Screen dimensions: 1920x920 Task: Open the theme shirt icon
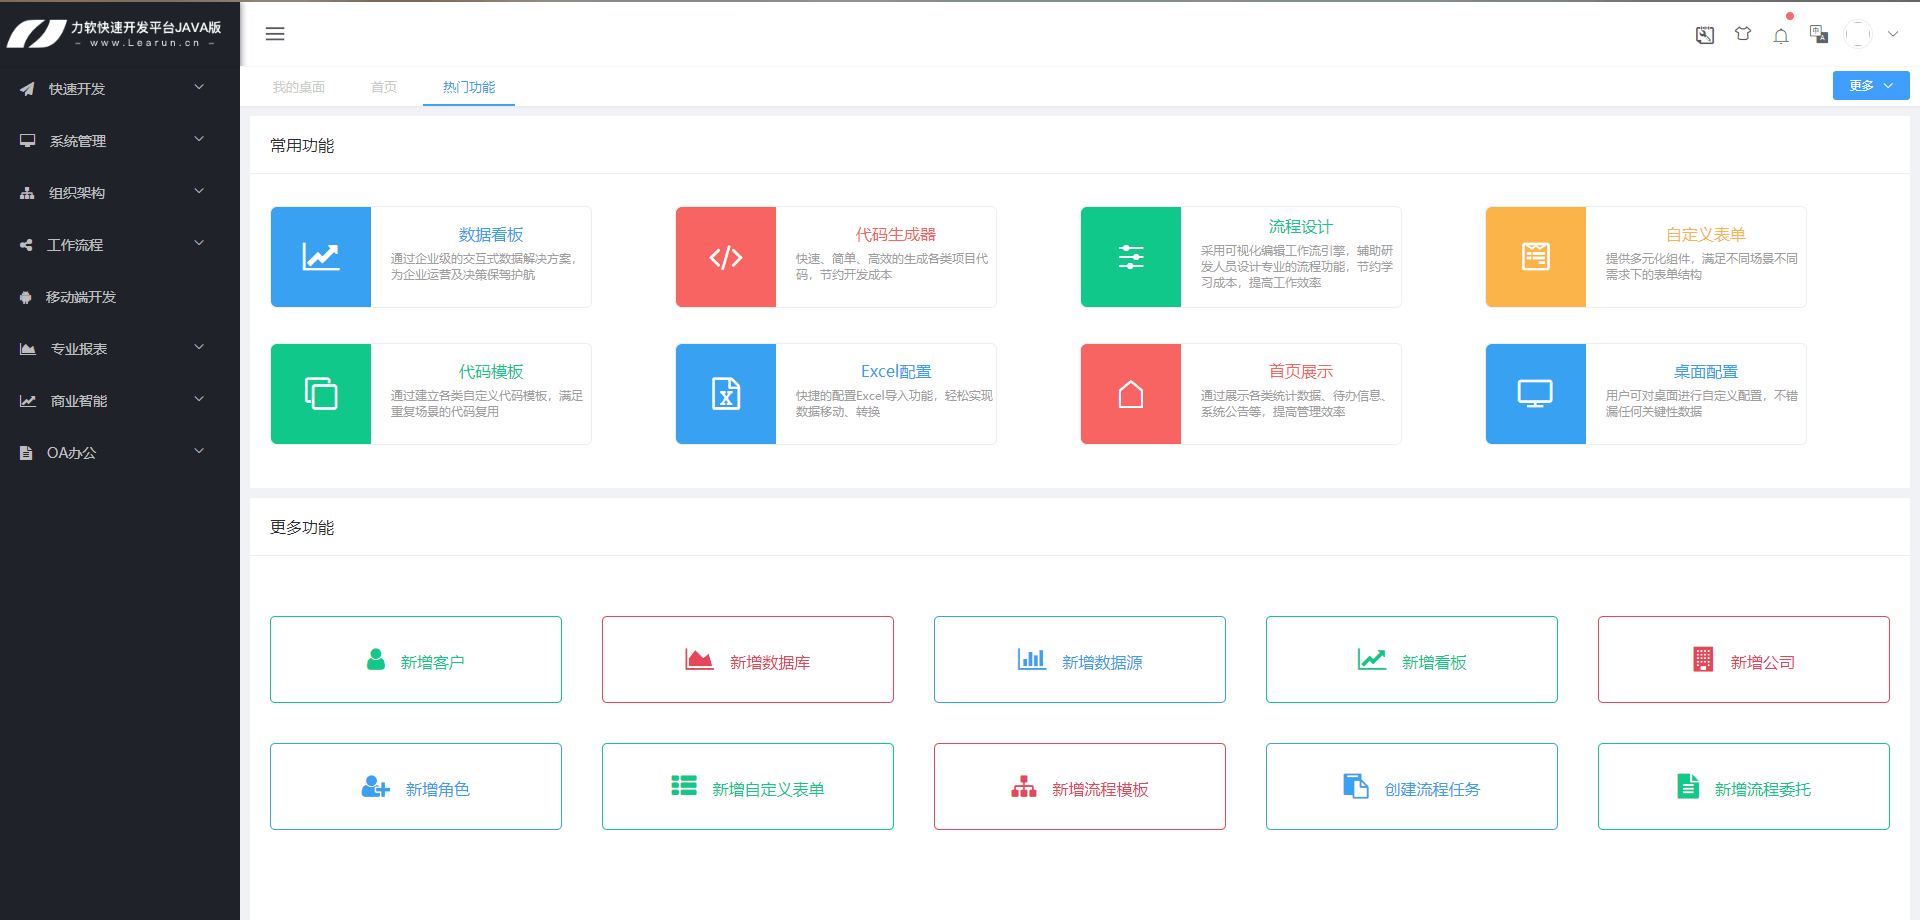[x=1743, y=34]
